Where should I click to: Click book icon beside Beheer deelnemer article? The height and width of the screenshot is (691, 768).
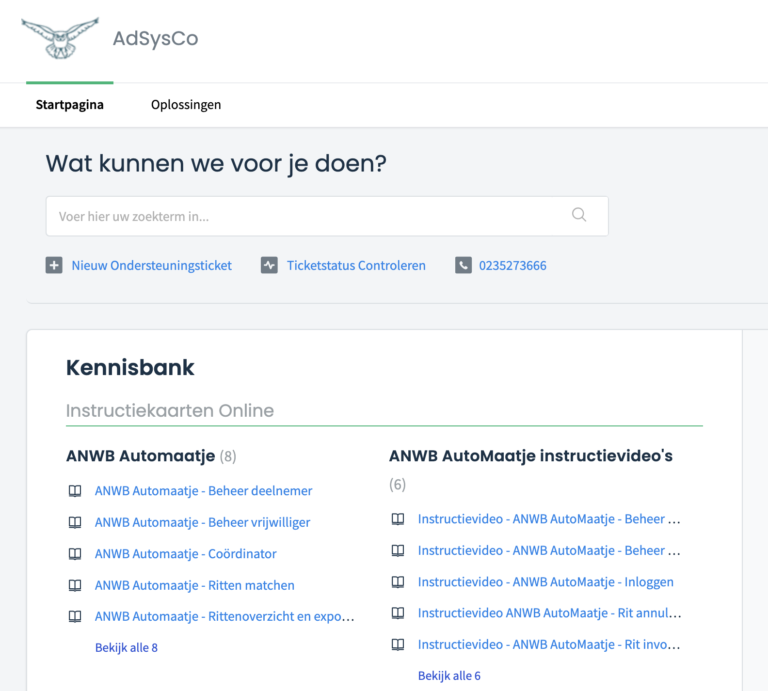point(74,491)
